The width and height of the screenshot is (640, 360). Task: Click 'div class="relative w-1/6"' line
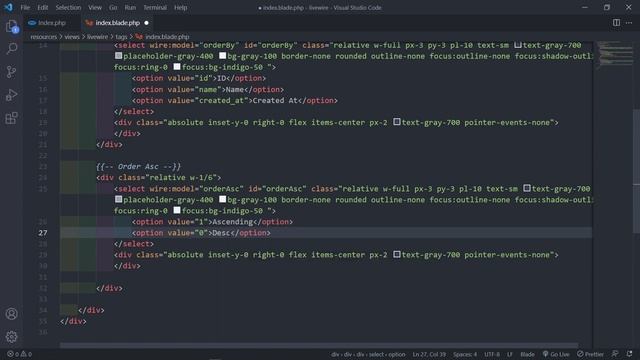(159, 178)
